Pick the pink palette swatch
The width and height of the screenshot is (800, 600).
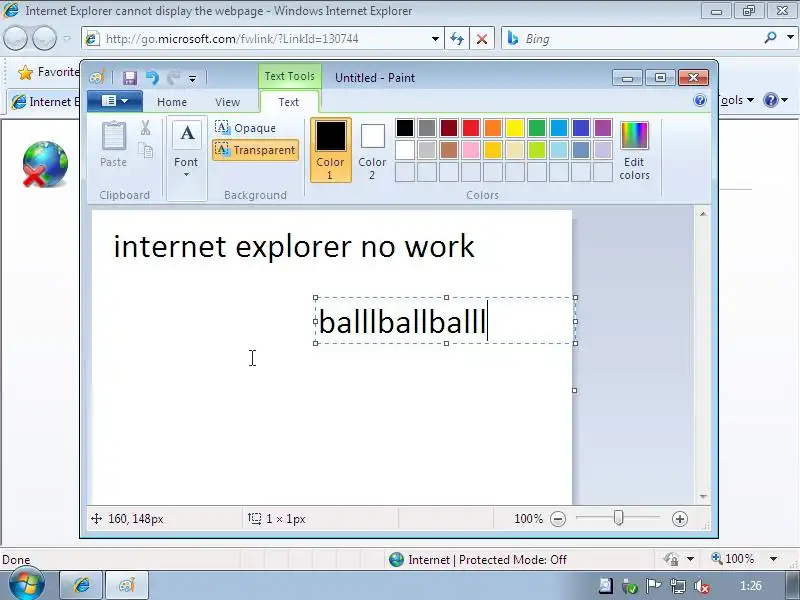pyautogui.click(x=471, y=150)
